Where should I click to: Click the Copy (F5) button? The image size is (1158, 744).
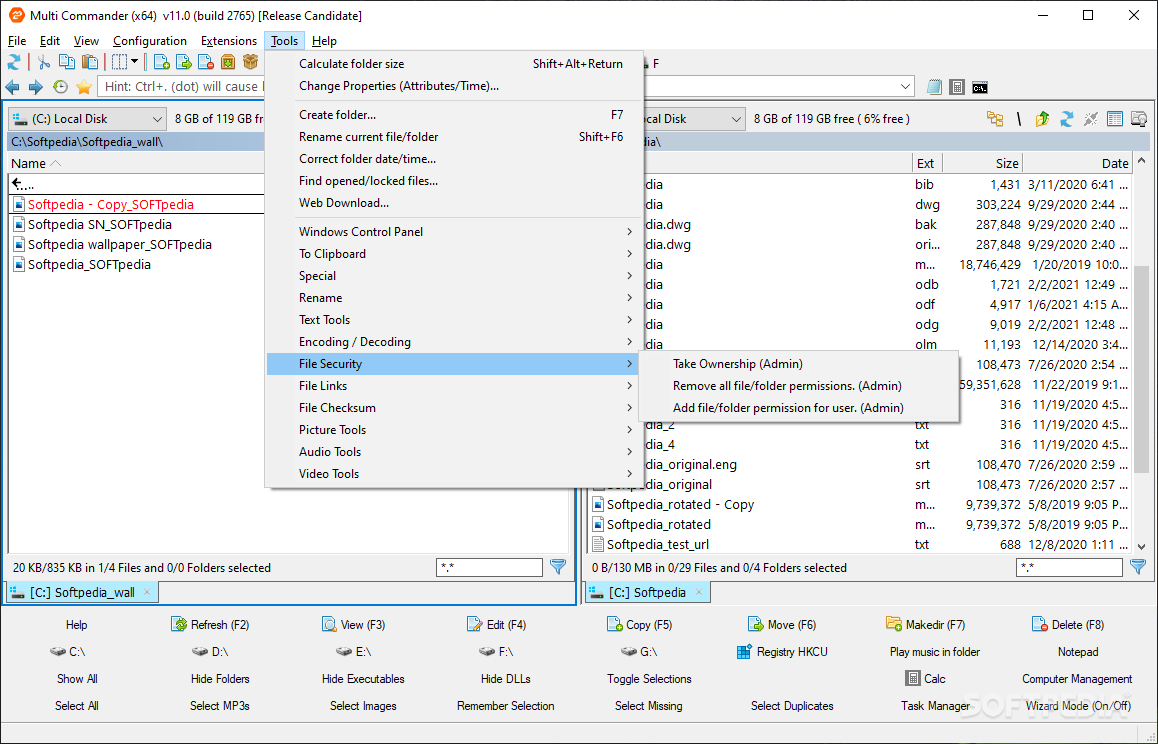[640, 624]
